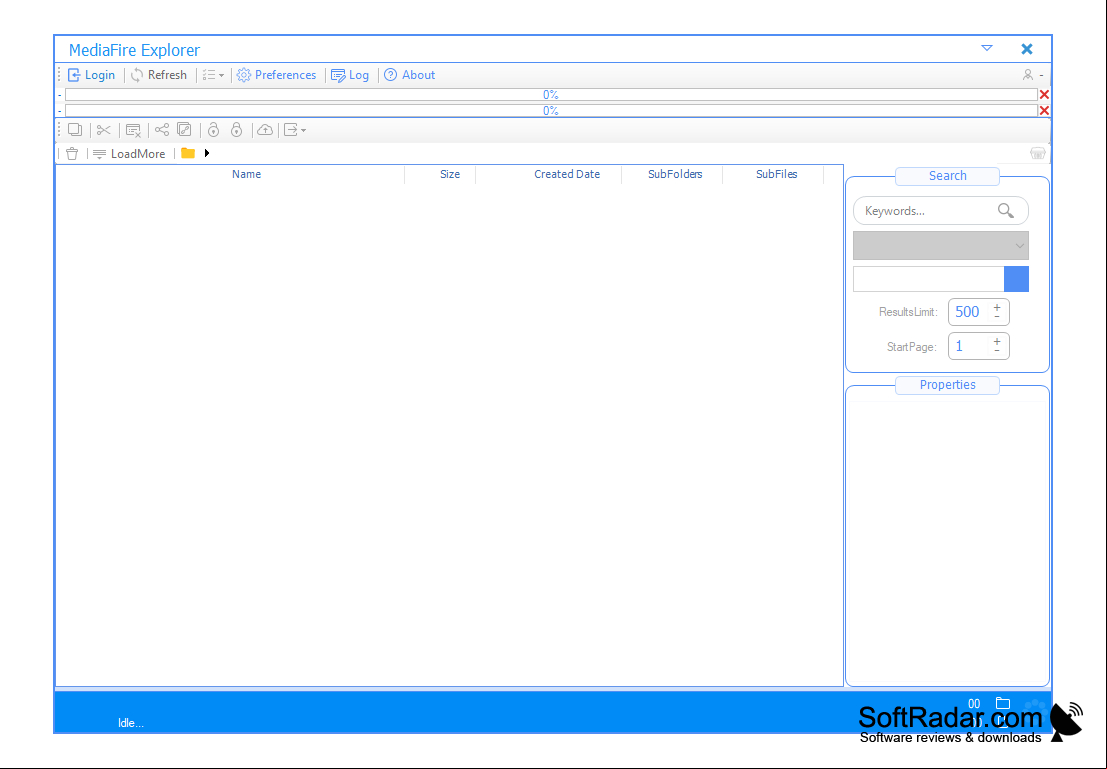Image resolution: width=1107 pixels, height=769 pixels.
Task: Open the export arrow dropdown
Action: tap(294, 130)
